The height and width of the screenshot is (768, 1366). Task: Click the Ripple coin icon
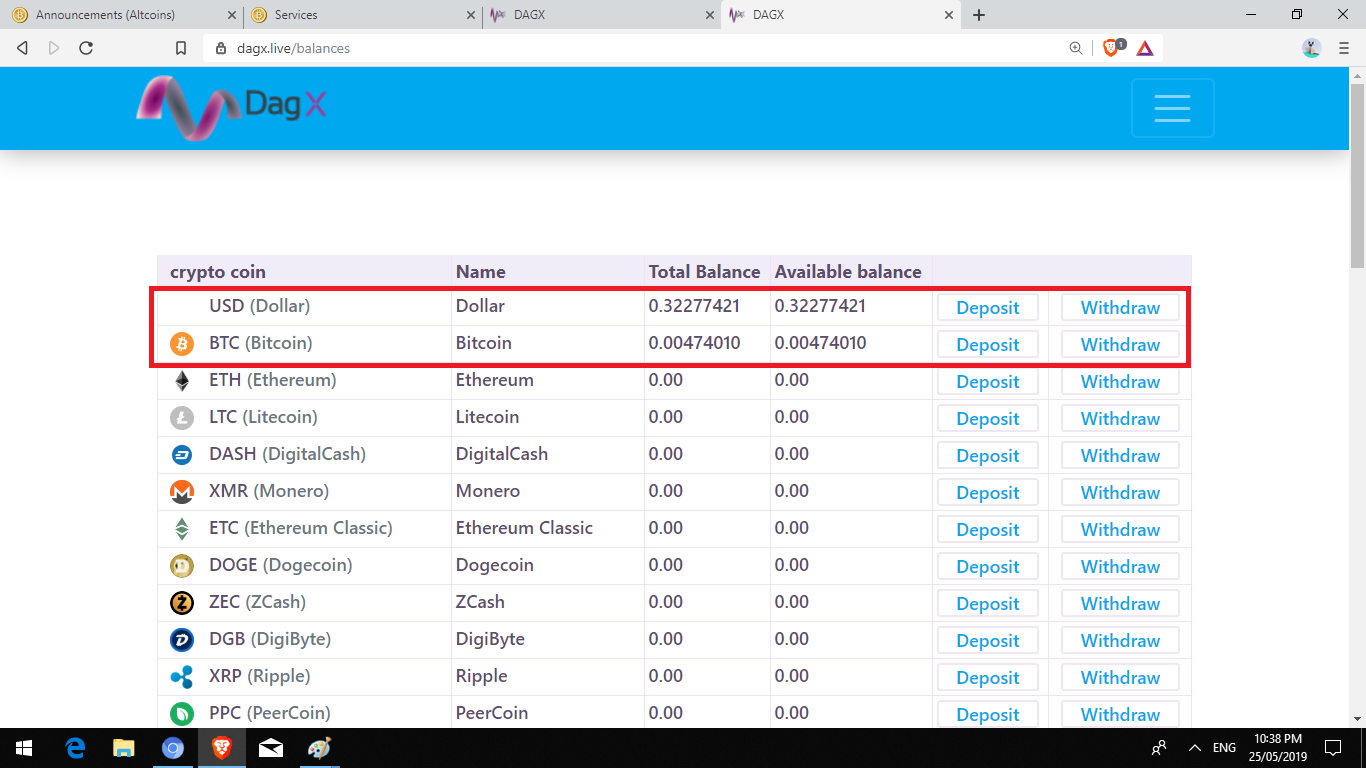182,677
